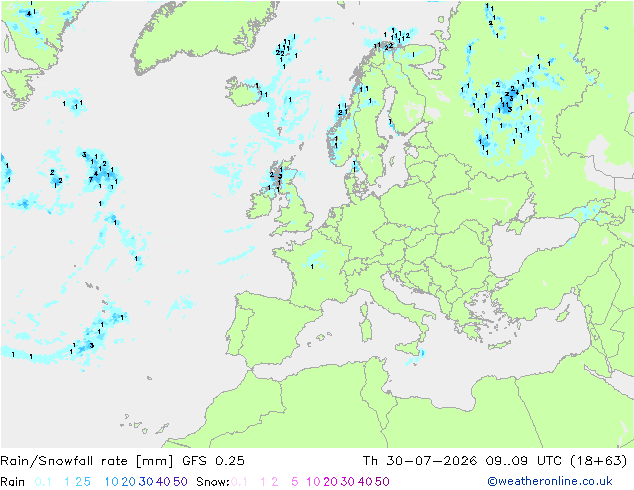This screenshot has height=490, width=634.
Task: Pick the rain legend 0.1 color value
Action: 43,482
